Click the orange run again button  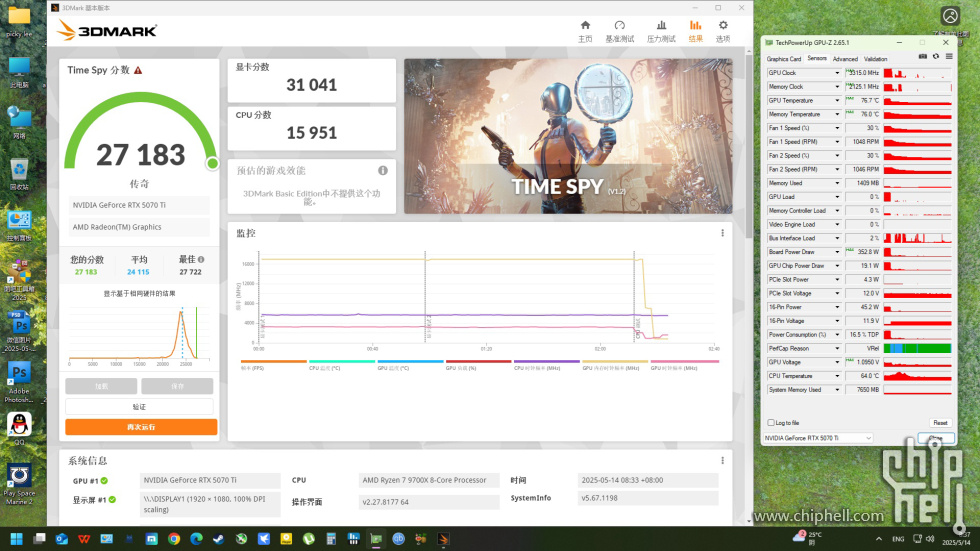tap(141, 427)
